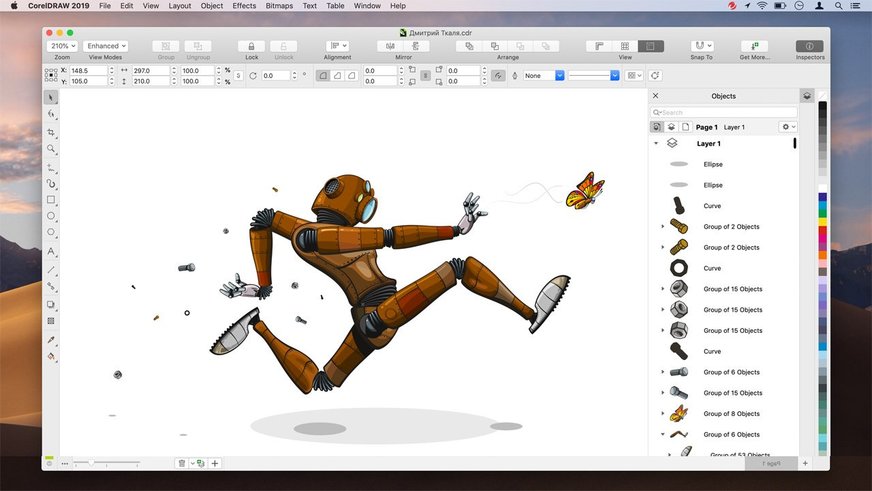This screenshot has height=491, width=872.
Task: Select the Rectangle tool
Action: 51,200
